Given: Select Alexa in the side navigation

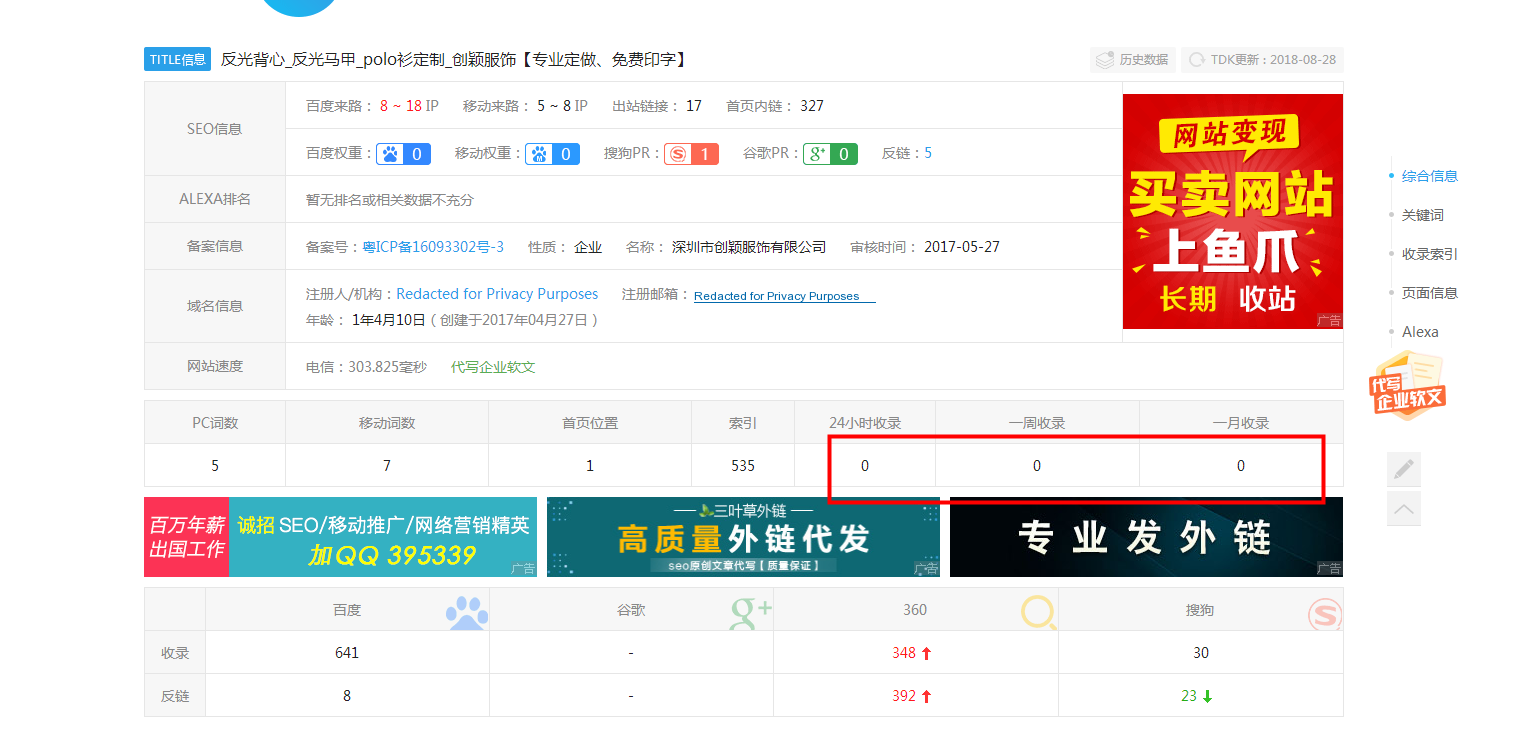Looking at the screenshot, I should coord(1419,332).
